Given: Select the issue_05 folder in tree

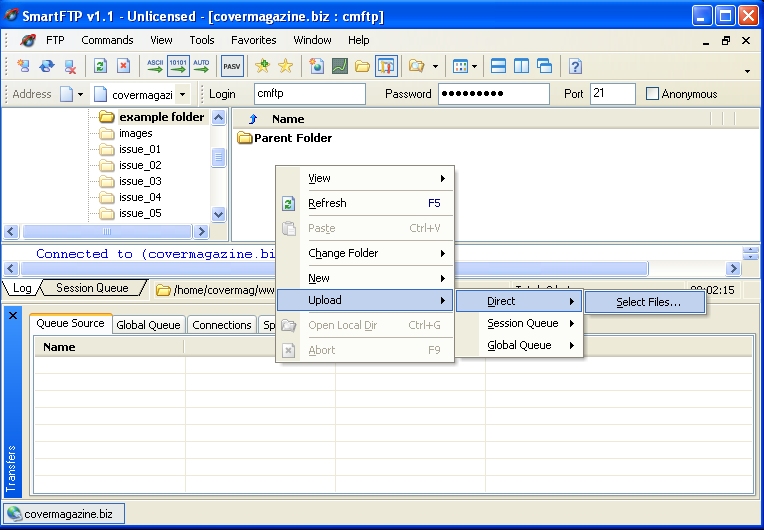Looking at the screenshot, I should 140,213.
